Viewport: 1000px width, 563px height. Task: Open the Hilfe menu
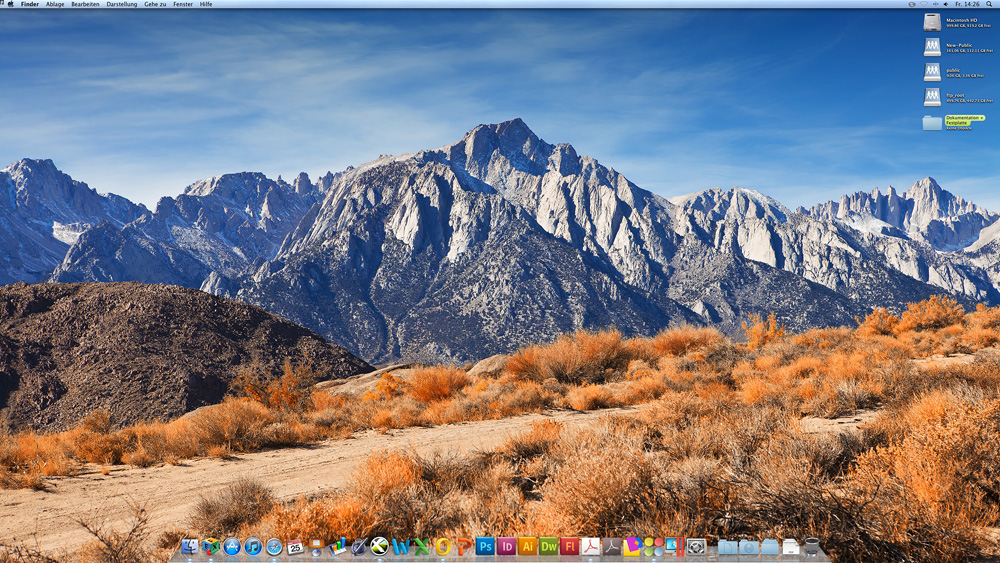point(206,4)
